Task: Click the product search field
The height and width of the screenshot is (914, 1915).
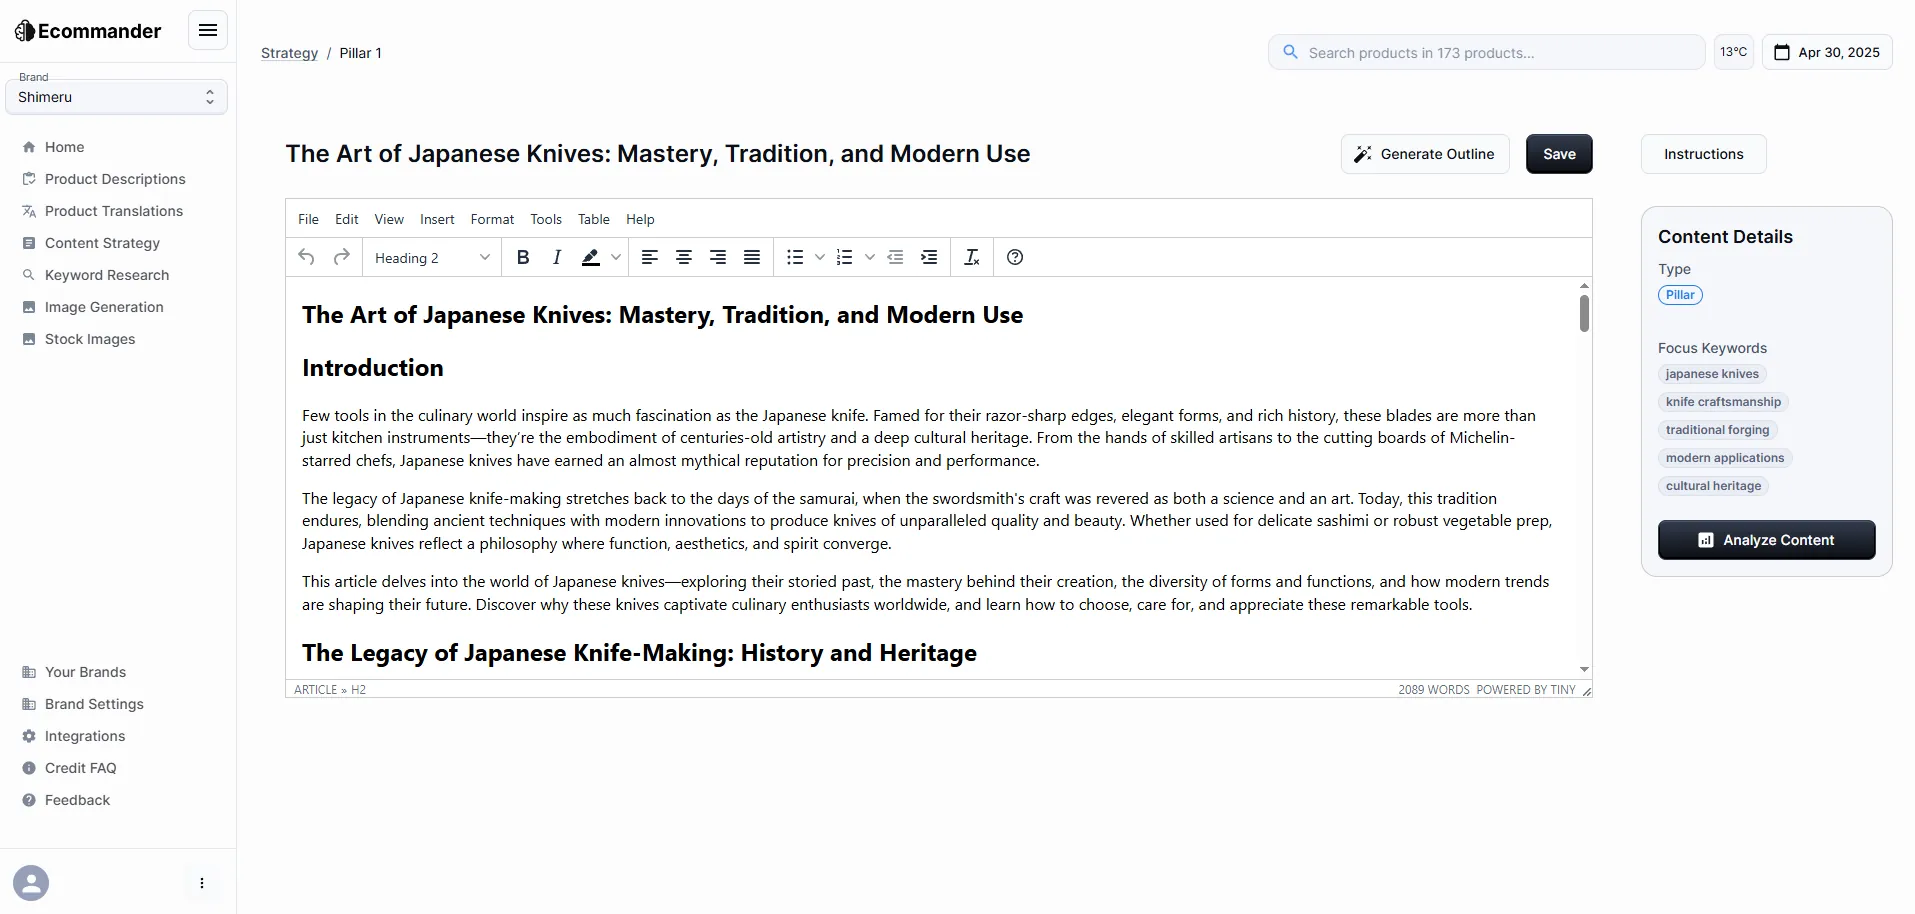Action: pyautogui.click(x=1486, y=52)
